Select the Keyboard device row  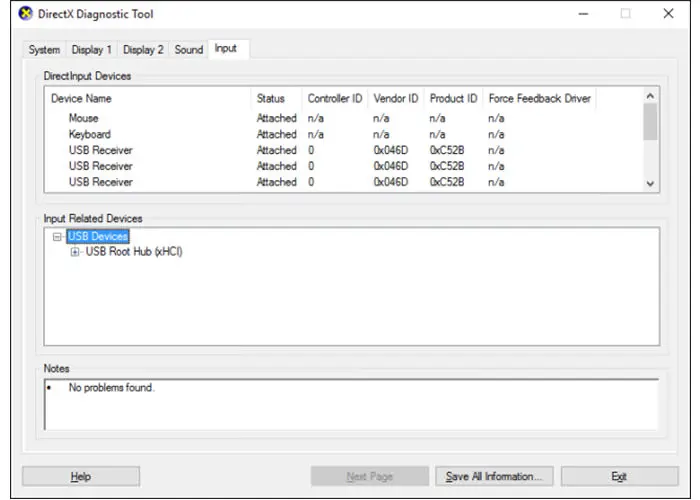pos(321,134)
